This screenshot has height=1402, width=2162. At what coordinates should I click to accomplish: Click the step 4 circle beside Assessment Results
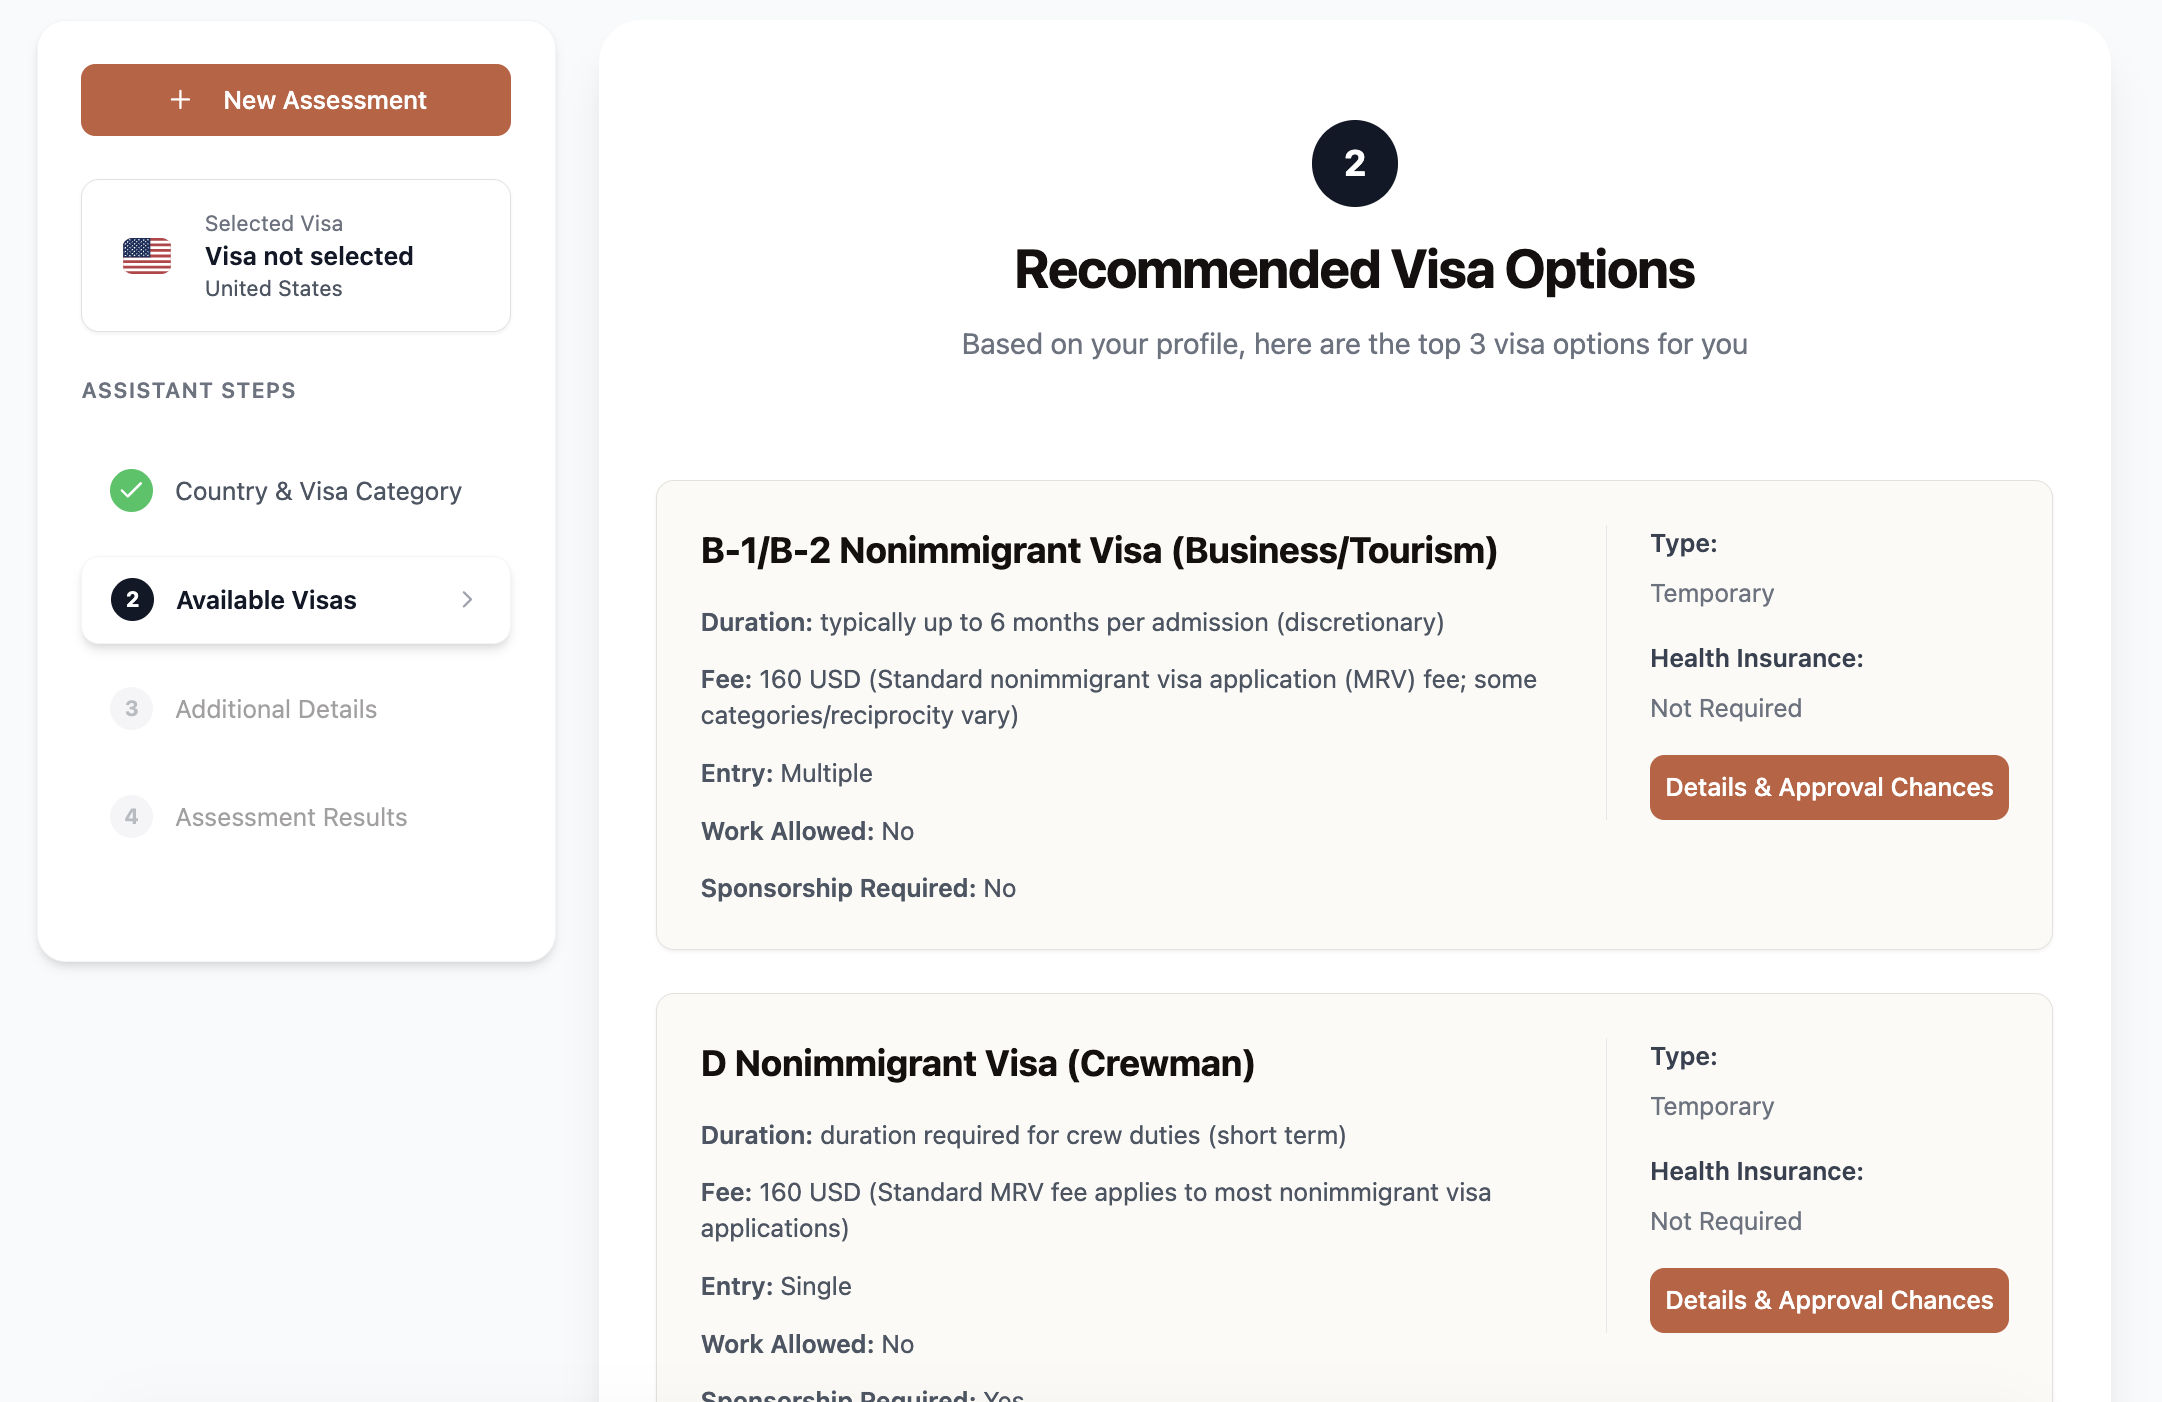131,817
